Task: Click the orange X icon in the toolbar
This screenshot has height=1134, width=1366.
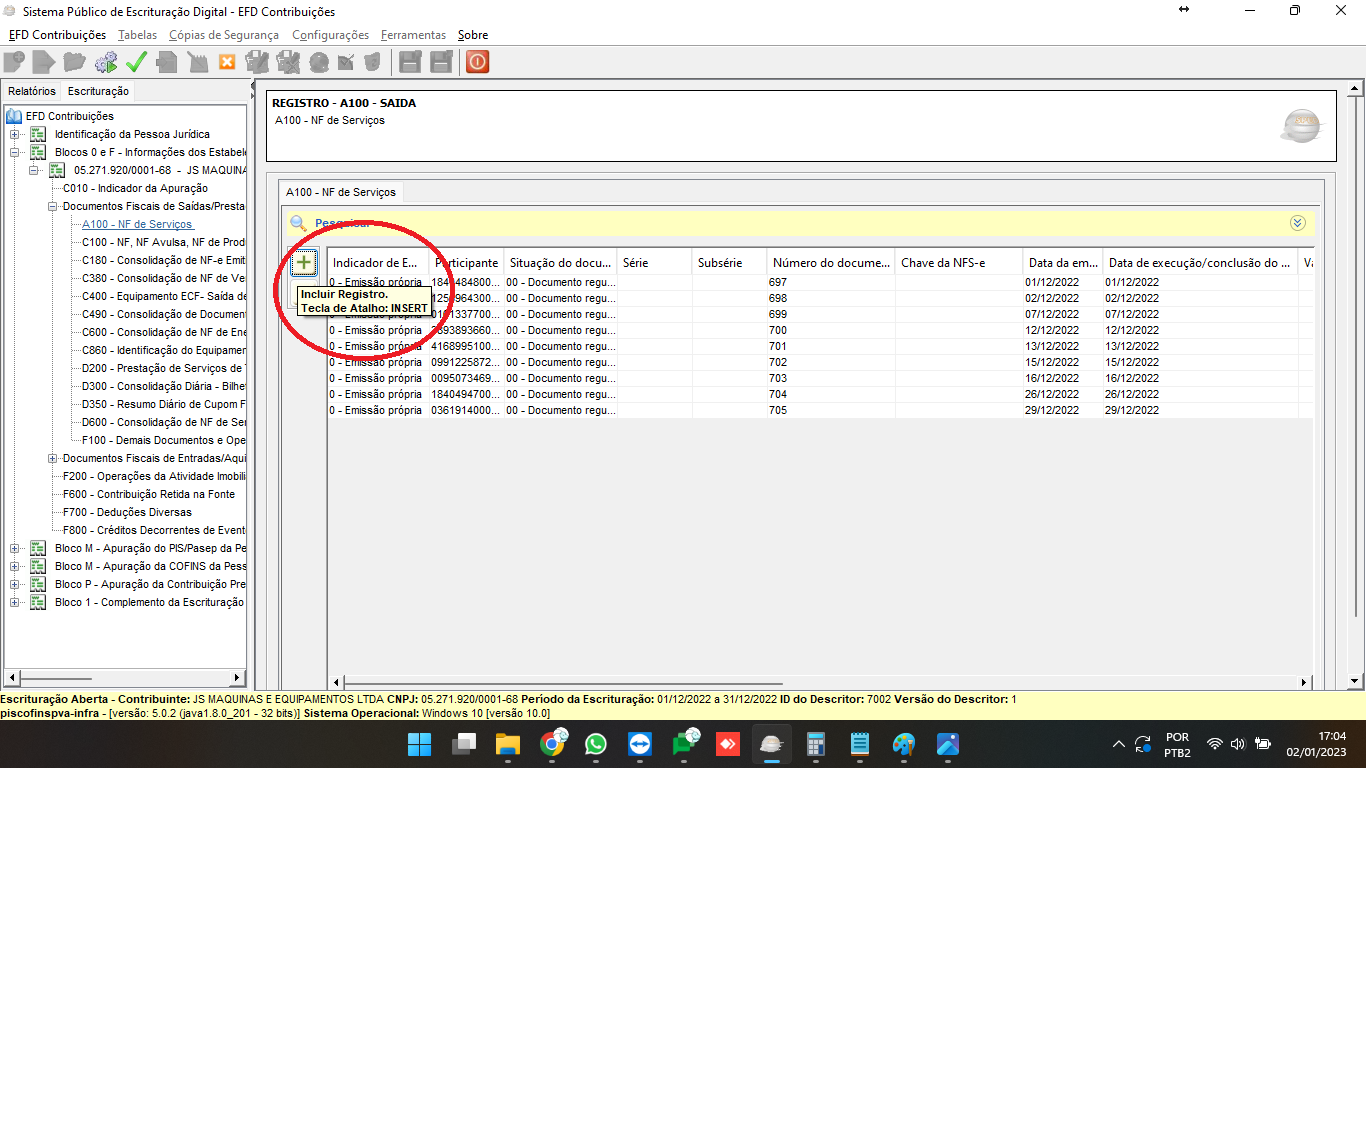Action: pyautogui.click(x=227, y=62)
